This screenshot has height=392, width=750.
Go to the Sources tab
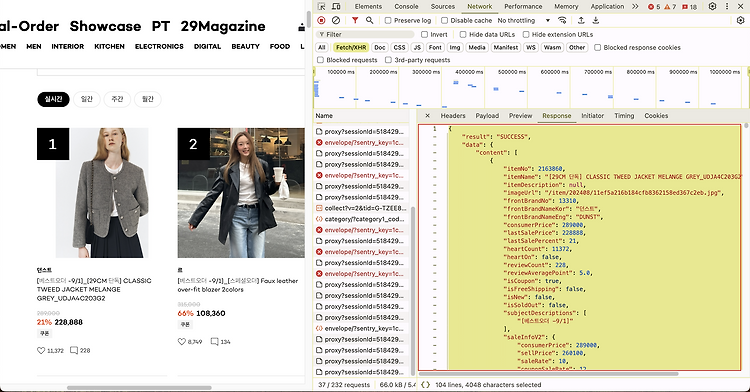click(x=443, y=7)
